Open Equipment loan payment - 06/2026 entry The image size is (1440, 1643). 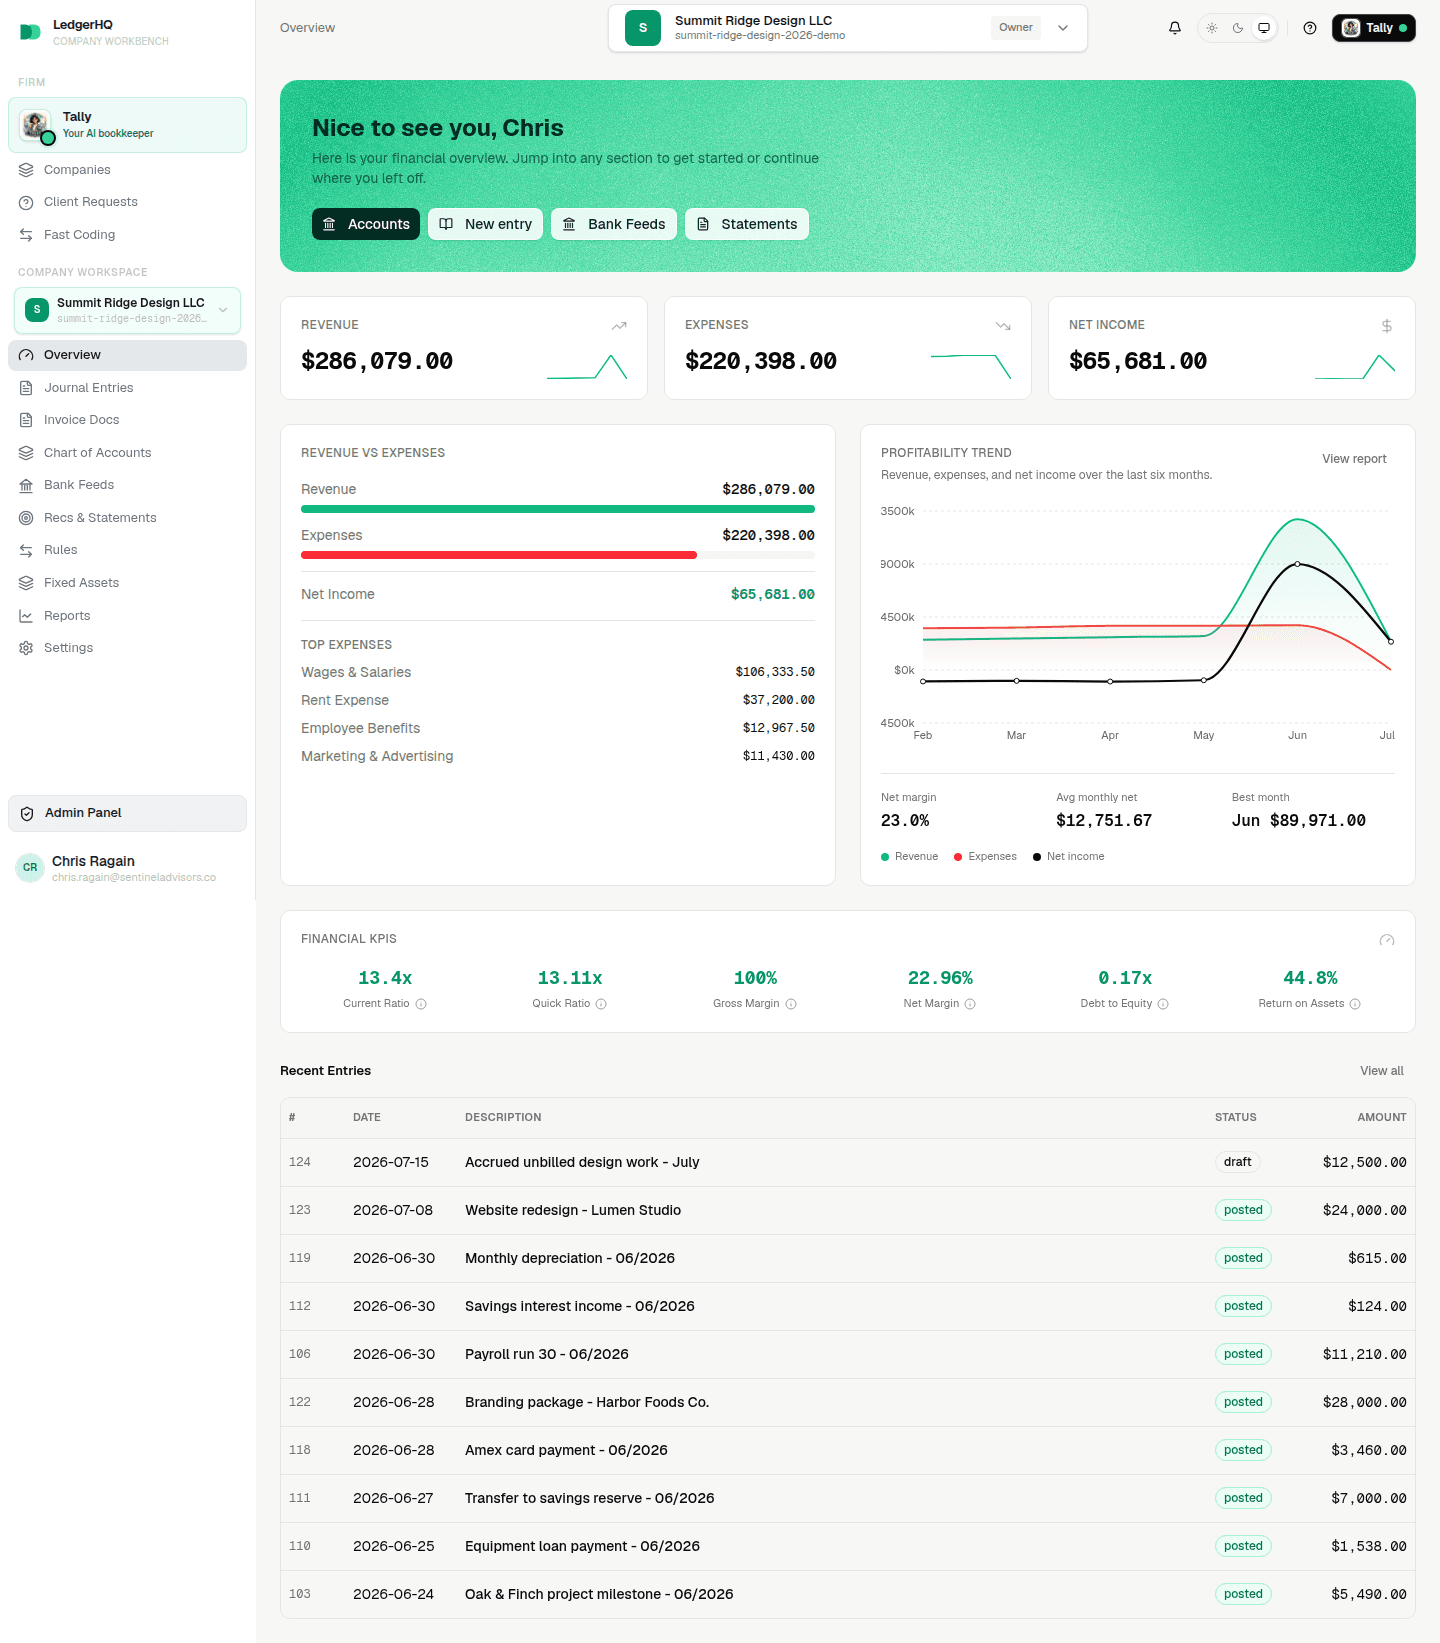point(848,1546)
